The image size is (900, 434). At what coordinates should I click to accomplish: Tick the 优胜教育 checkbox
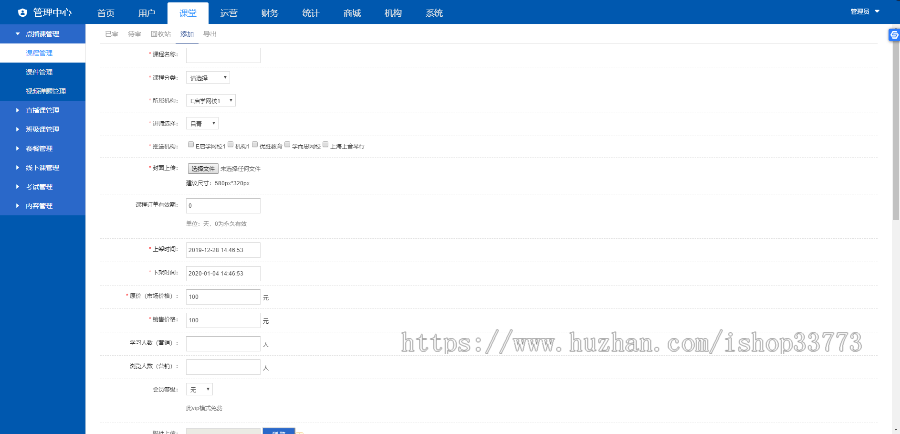(255, 145)
